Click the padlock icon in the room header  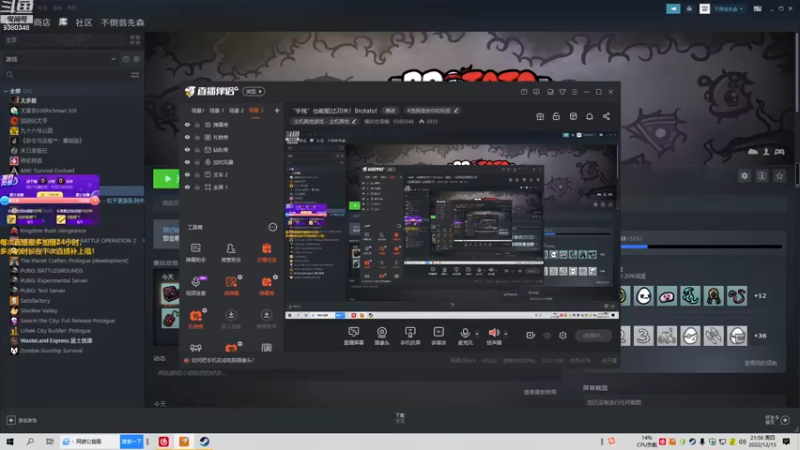pyautogui.click(x=556, y=116)
